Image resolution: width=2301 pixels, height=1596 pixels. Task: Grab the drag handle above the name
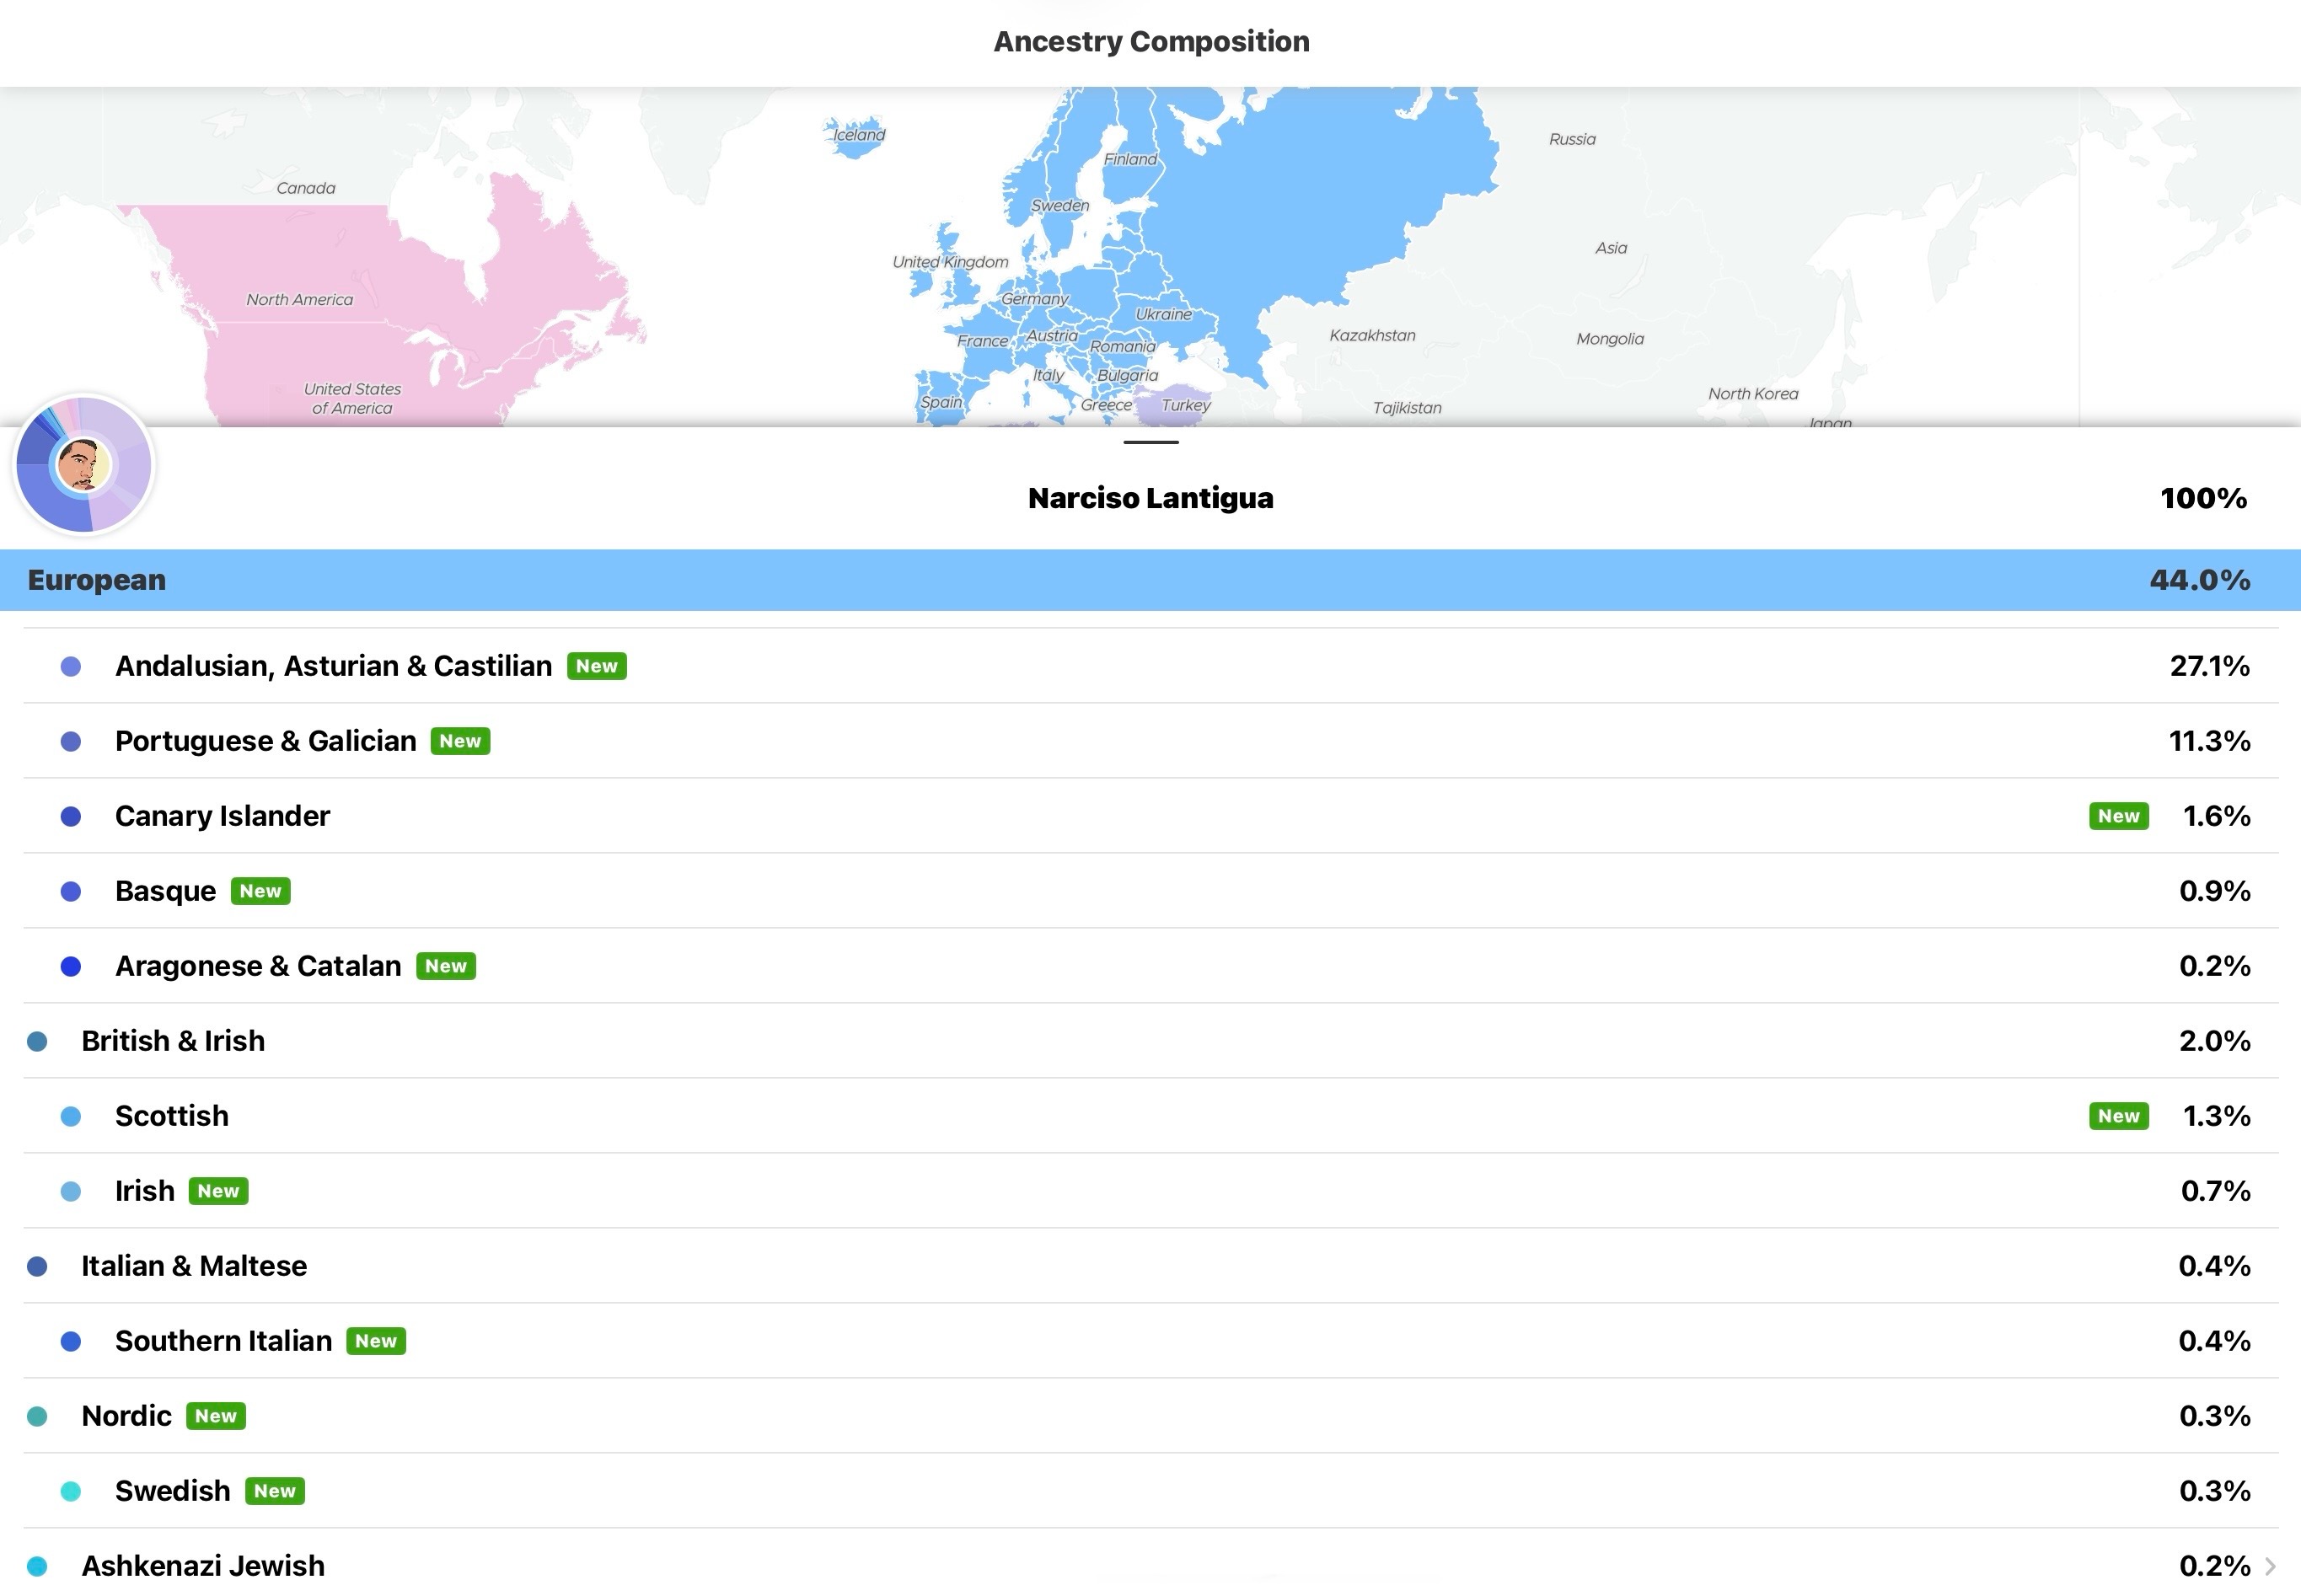pos(1150,442)
